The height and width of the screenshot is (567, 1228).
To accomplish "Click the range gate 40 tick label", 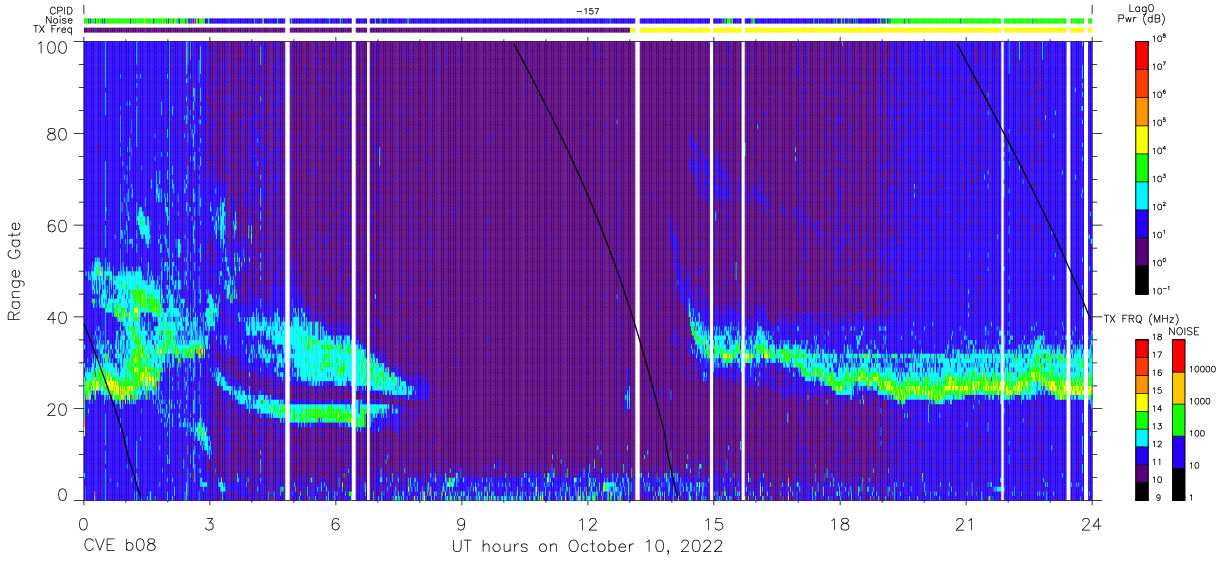I will pyautogui.click(x=57, y=317).
